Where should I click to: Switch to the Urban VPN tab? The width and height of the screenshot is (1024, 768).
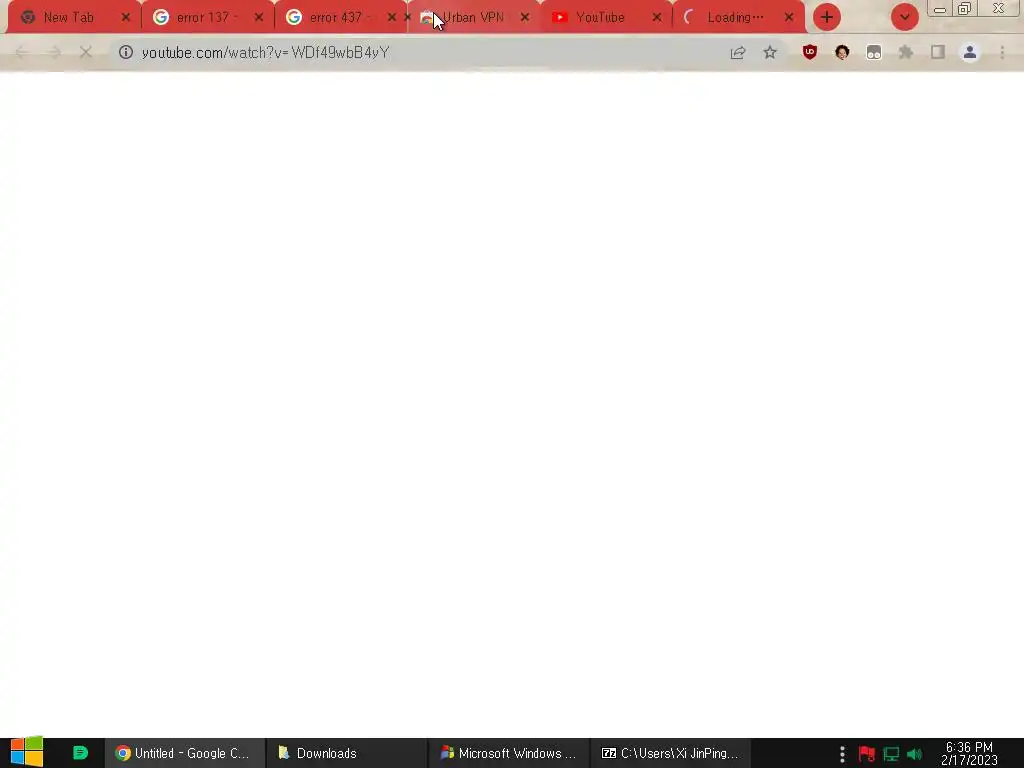click(x=473, y=18)
